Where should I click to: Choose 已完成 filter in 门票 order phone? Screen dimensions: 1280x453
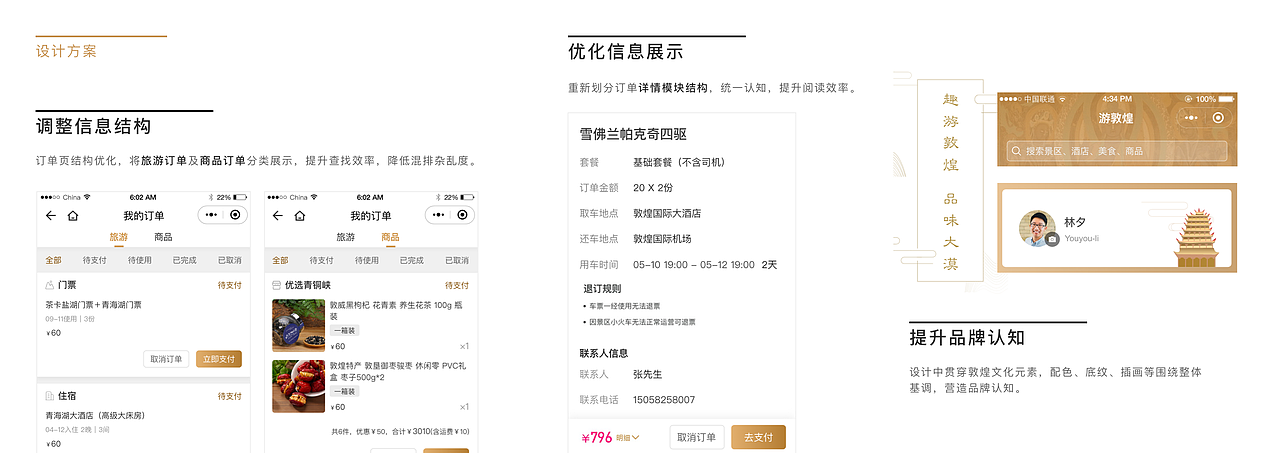tap(184, 260)
